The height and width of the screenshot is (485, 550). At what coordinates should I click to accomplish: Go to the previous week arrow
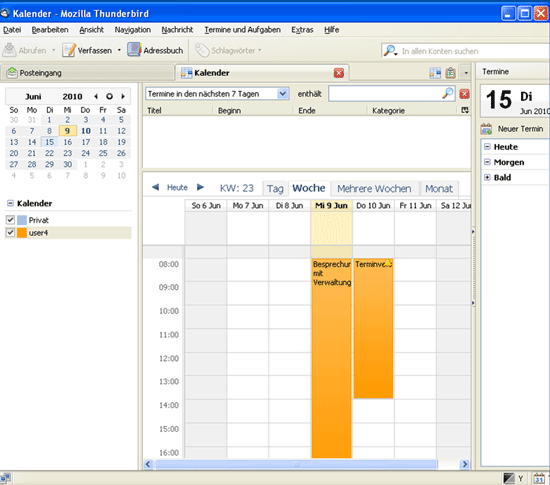[155, 187]
